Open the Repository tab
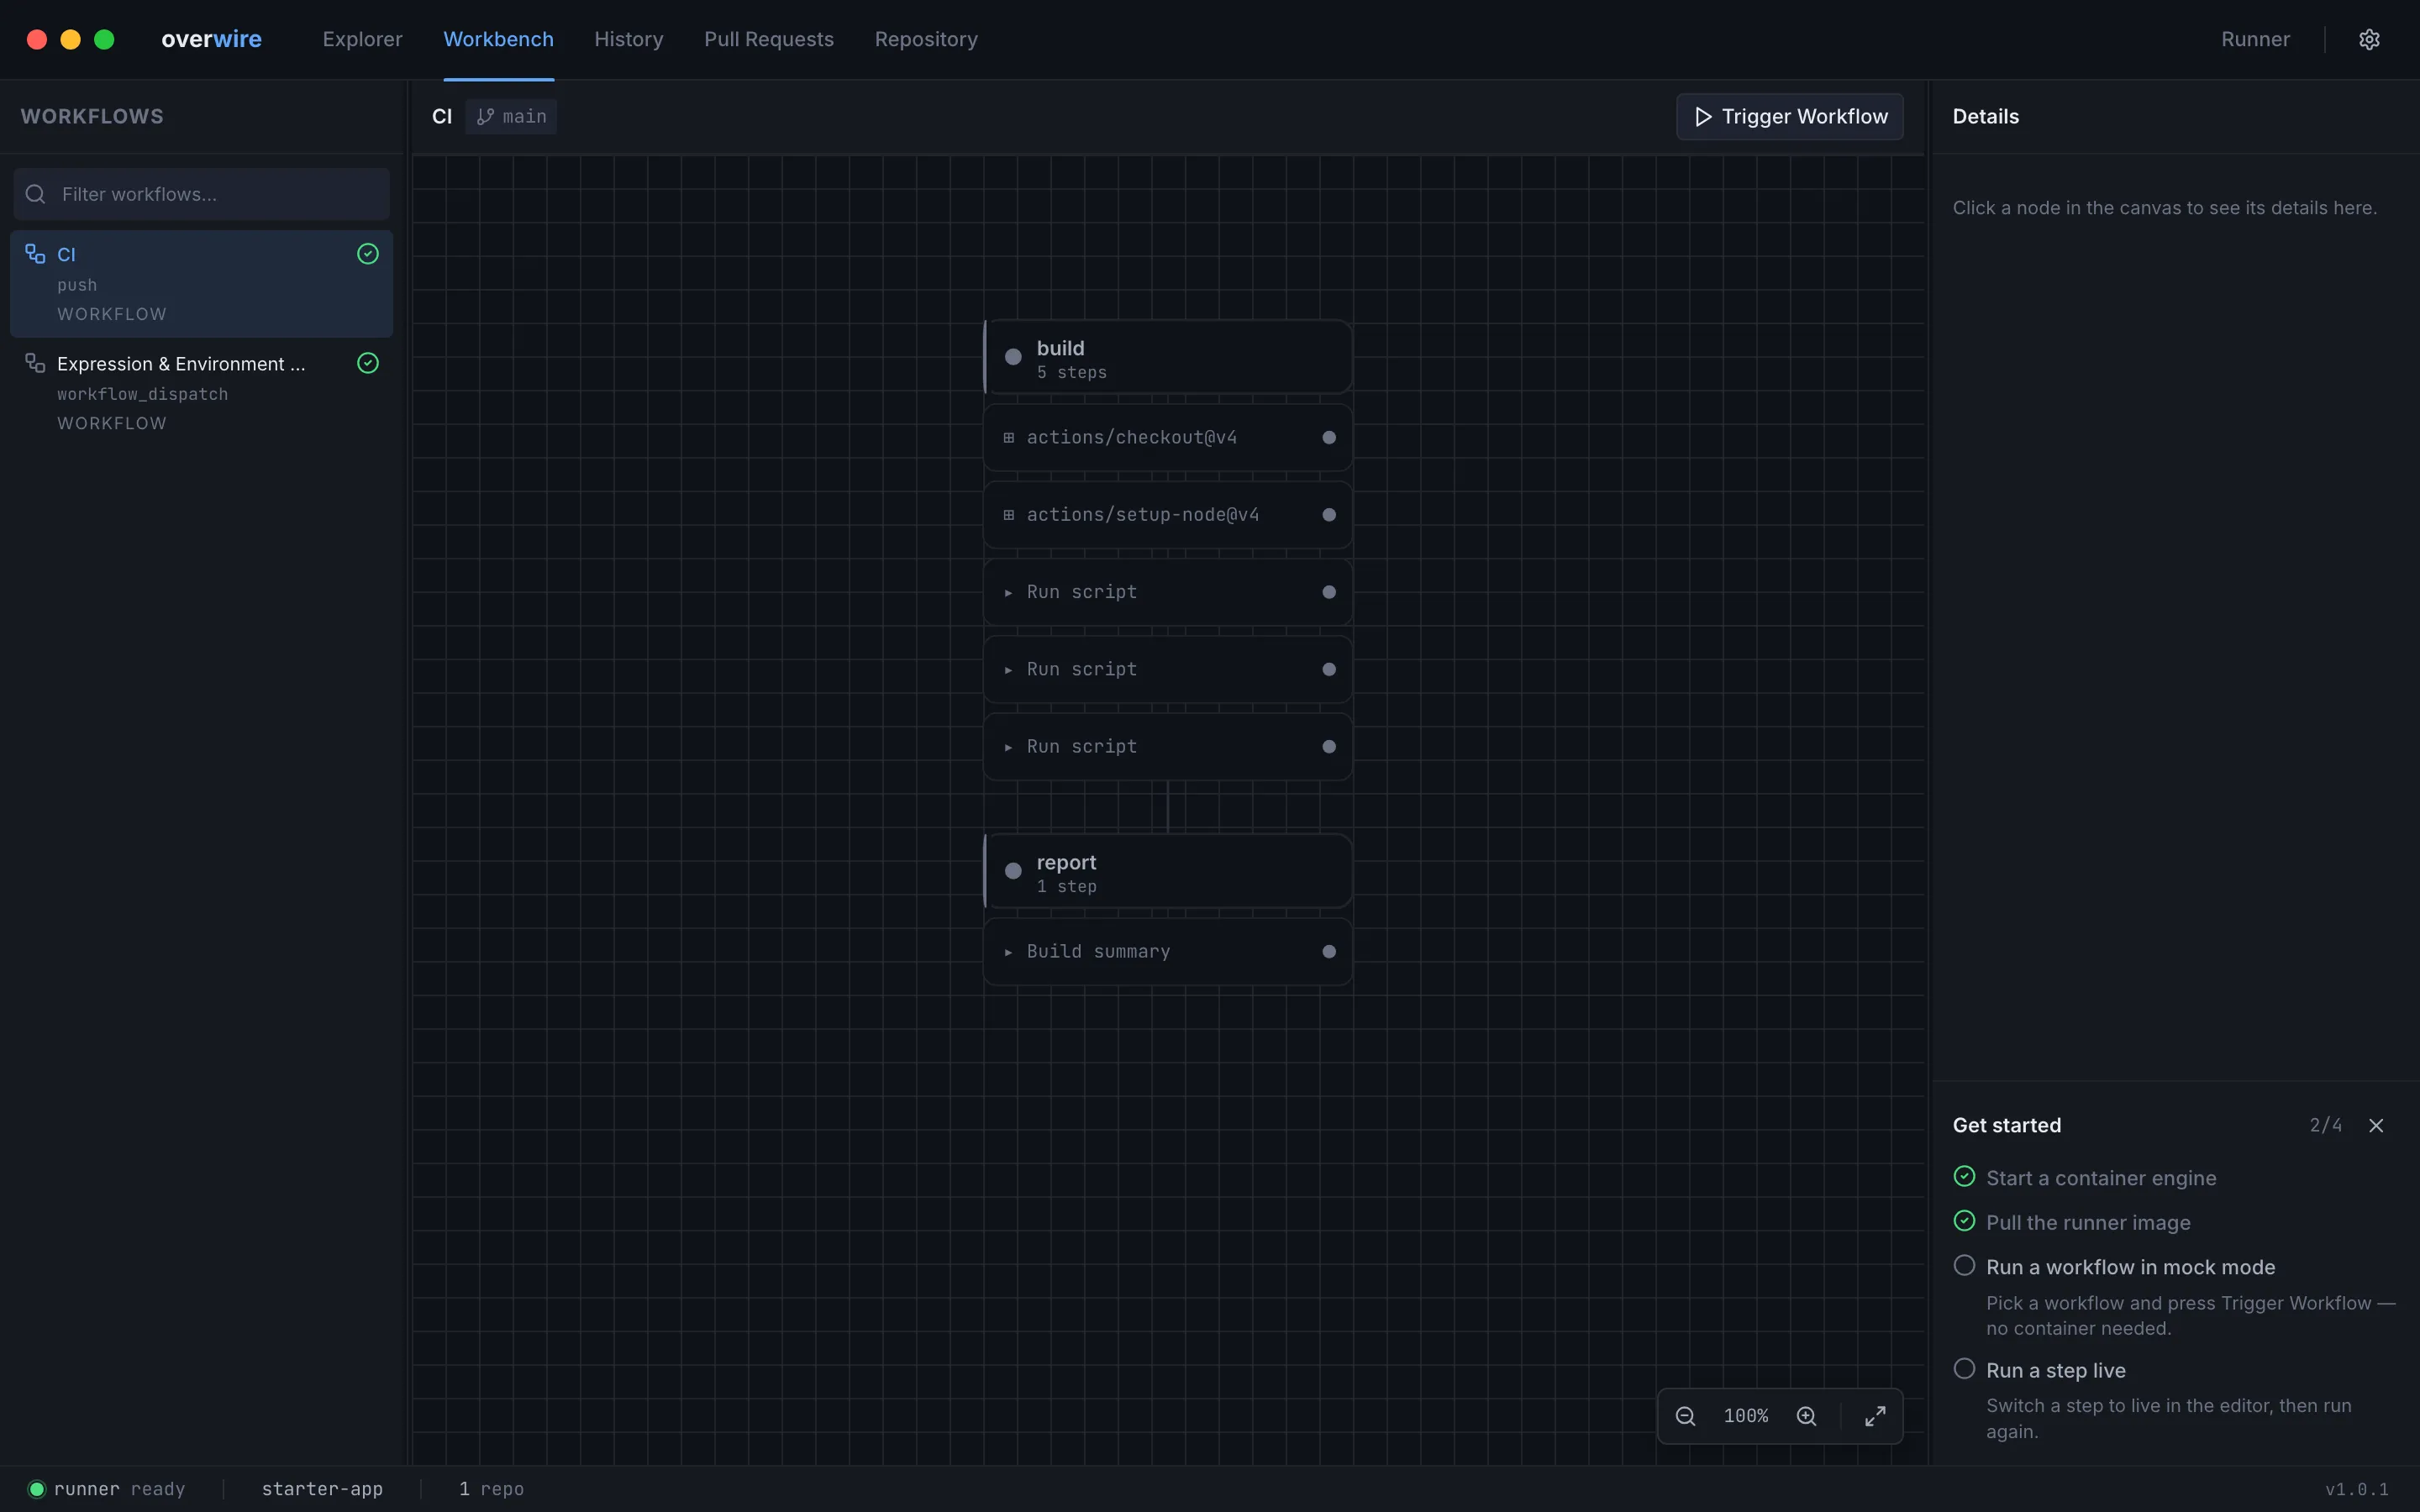Viewport: 2420px width, 1512px height. click(926, 39)
